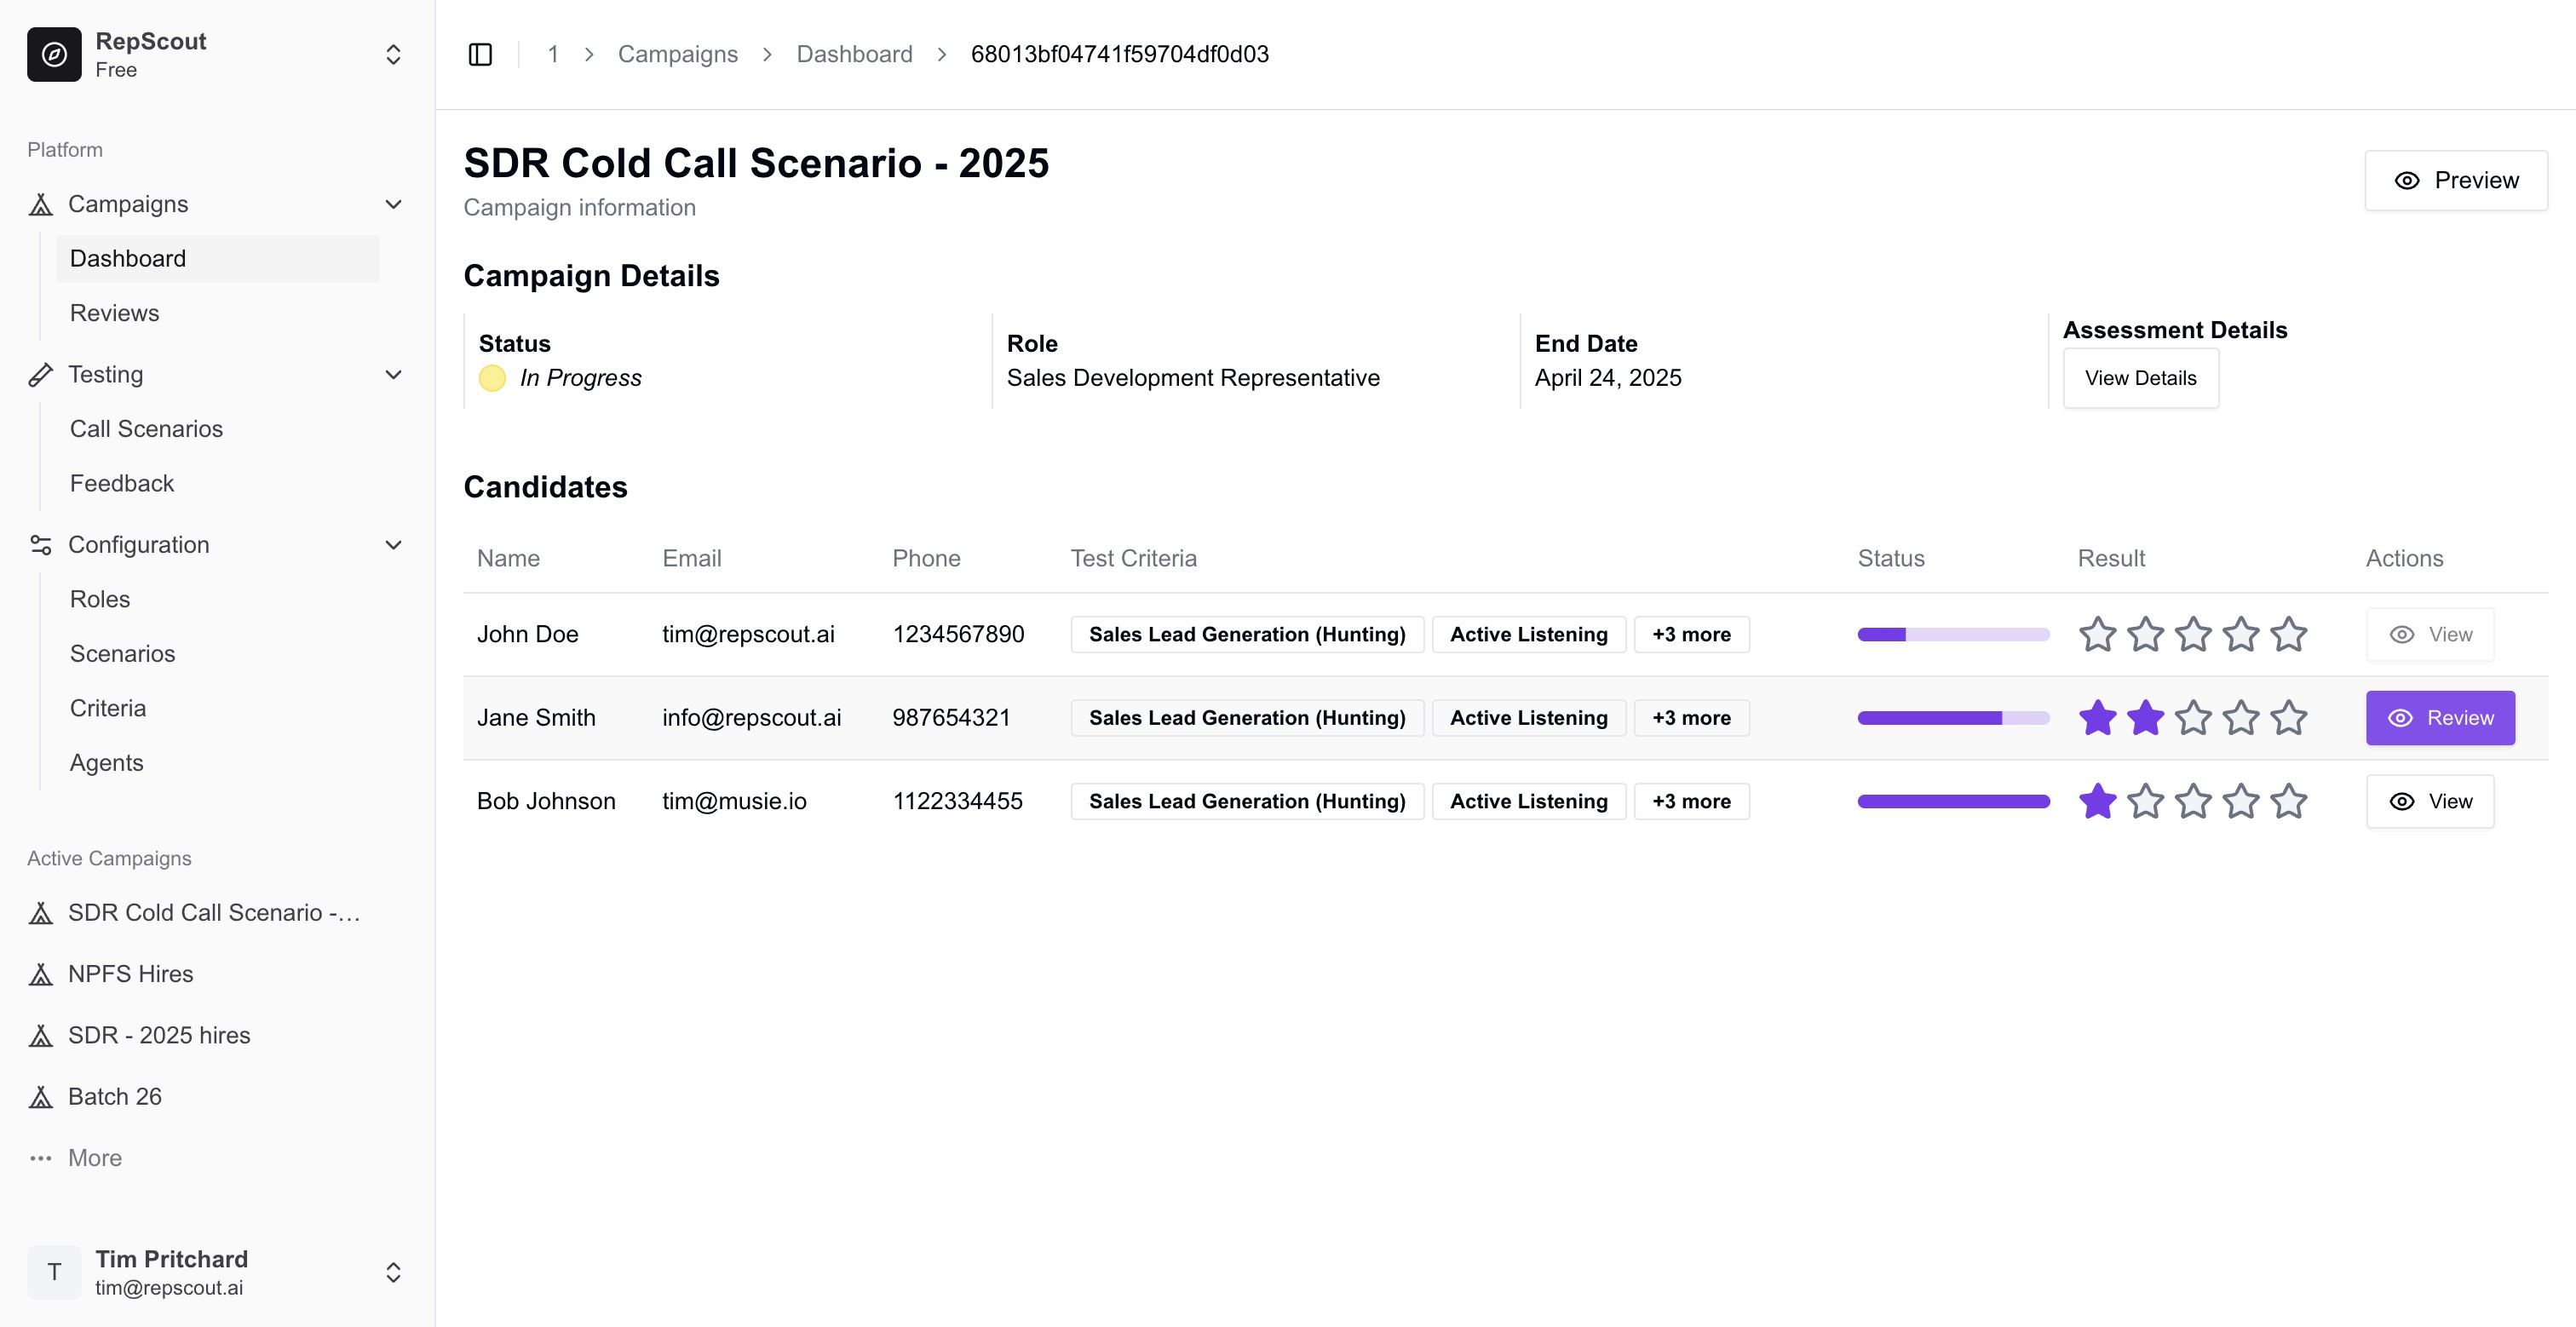Click John Doe's third rating star
Screen dimensions: 2576x1327
[2194, 634]
